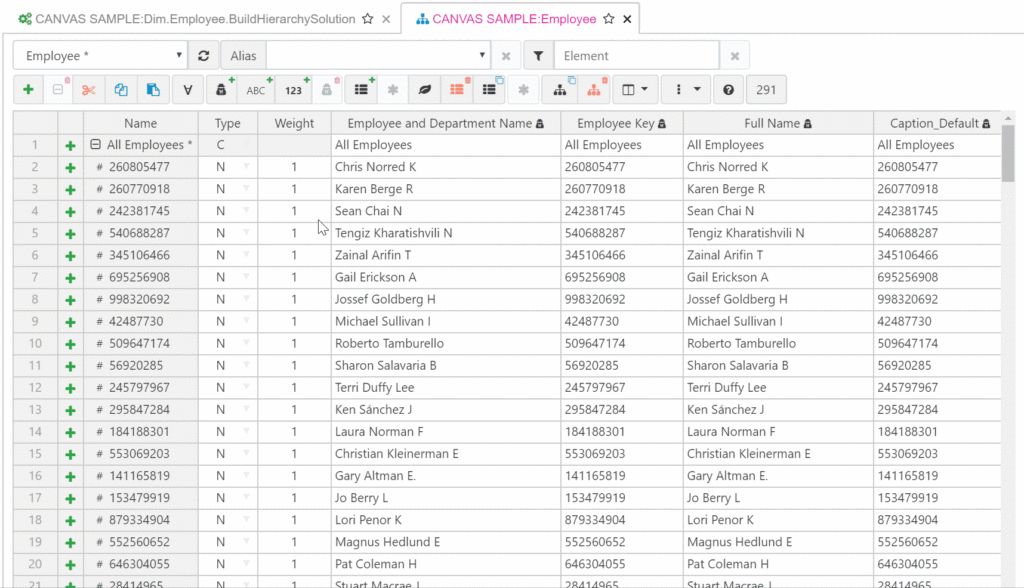Click the scissors cut icon in toolbar
1024x588 pixels.
click(x=89, y=90)
